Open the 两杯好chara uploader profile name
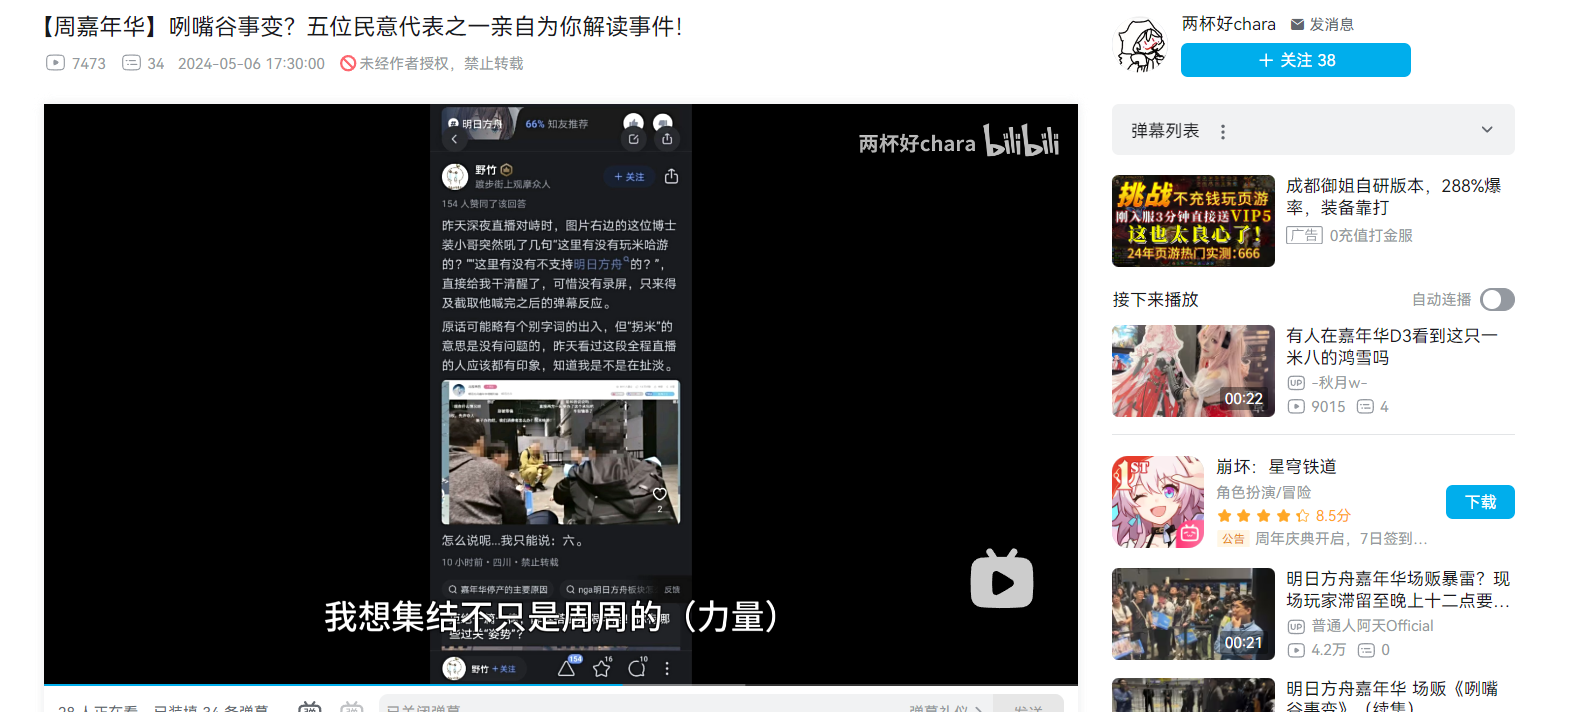The width and height of the screenshot is (1585, 712). pyautogui.click(x=1228, y=24)
